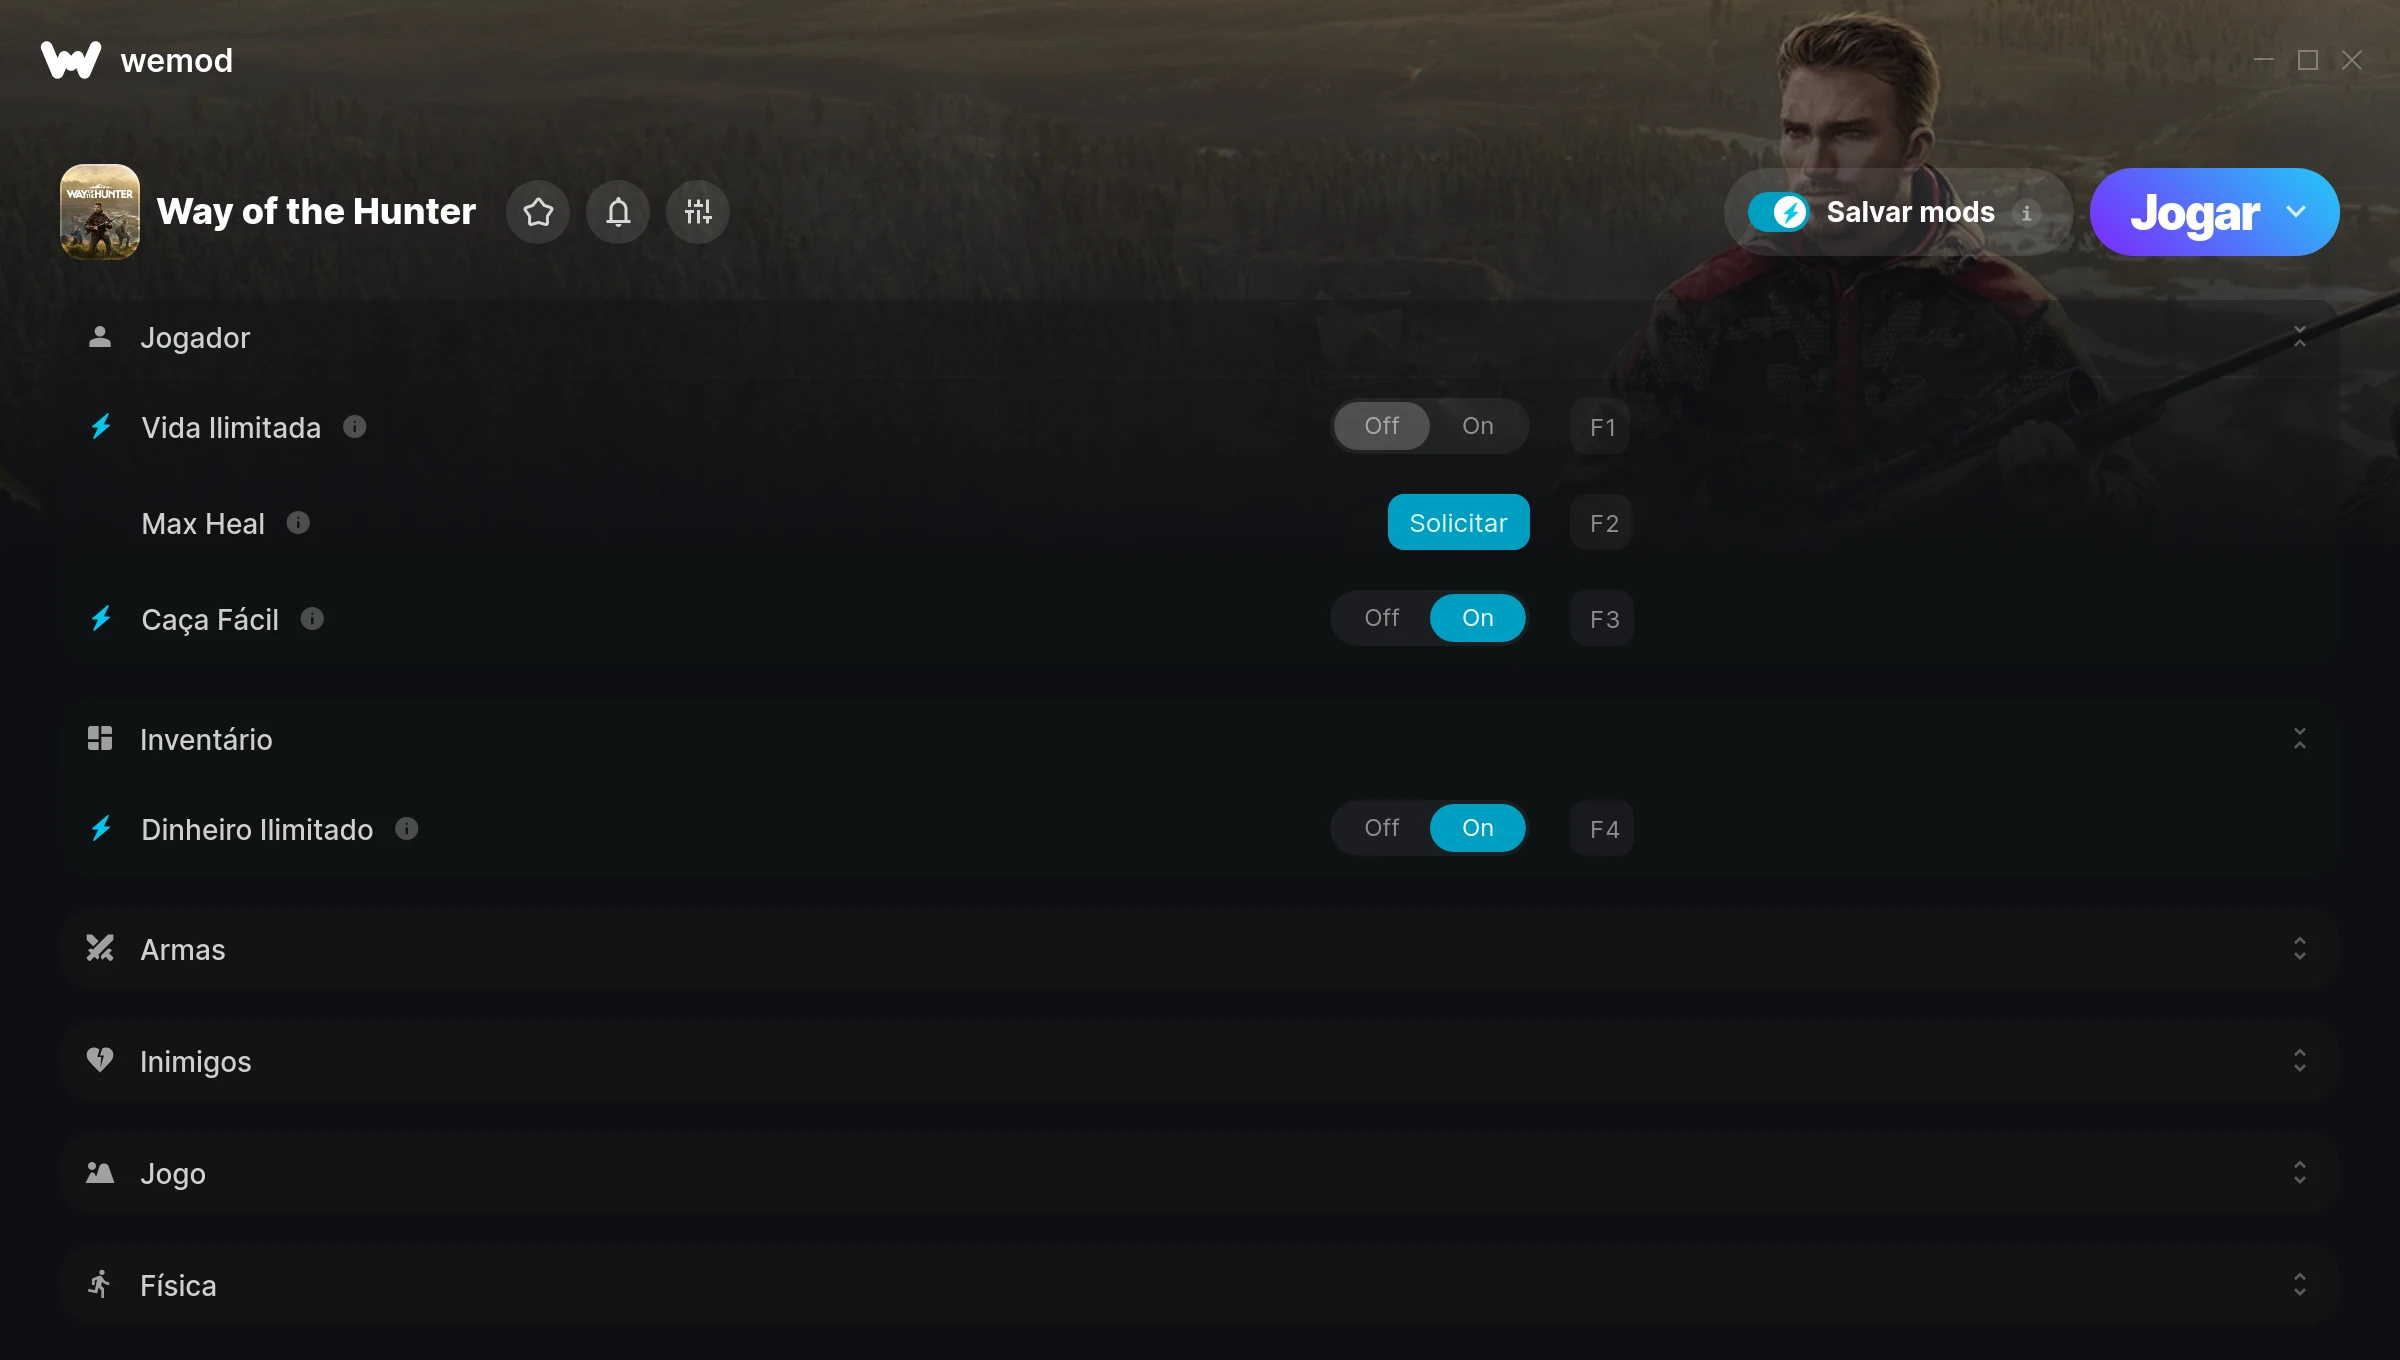
Task: Collapse the Jogador section
Action: coord(2300,337)
